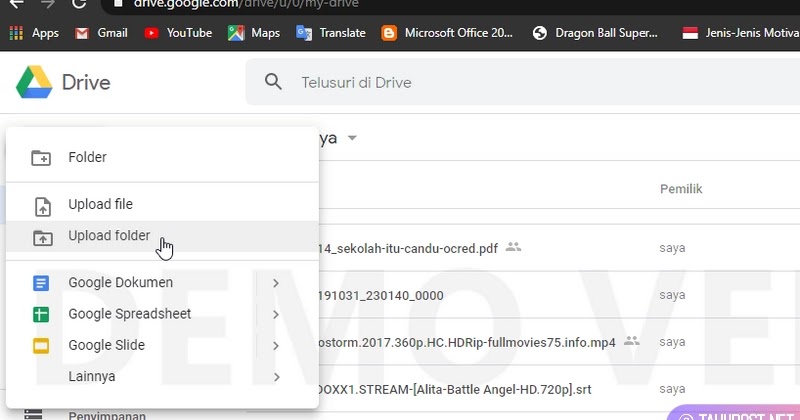Open the My Drive dropdown arrow
The height and width of the screenshot is (420, 800).
coord(352,138)
